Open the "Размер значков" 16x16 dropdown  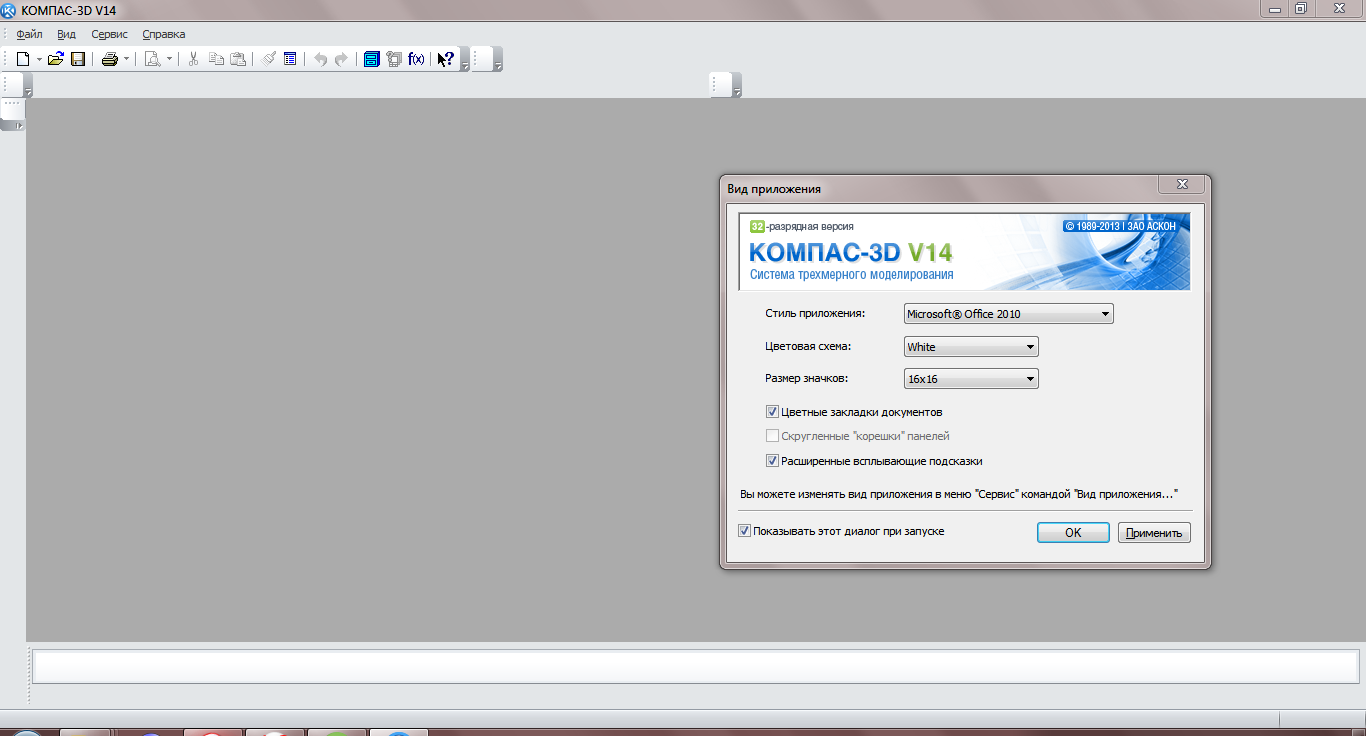pyautogui.click(x=970, y=379)
